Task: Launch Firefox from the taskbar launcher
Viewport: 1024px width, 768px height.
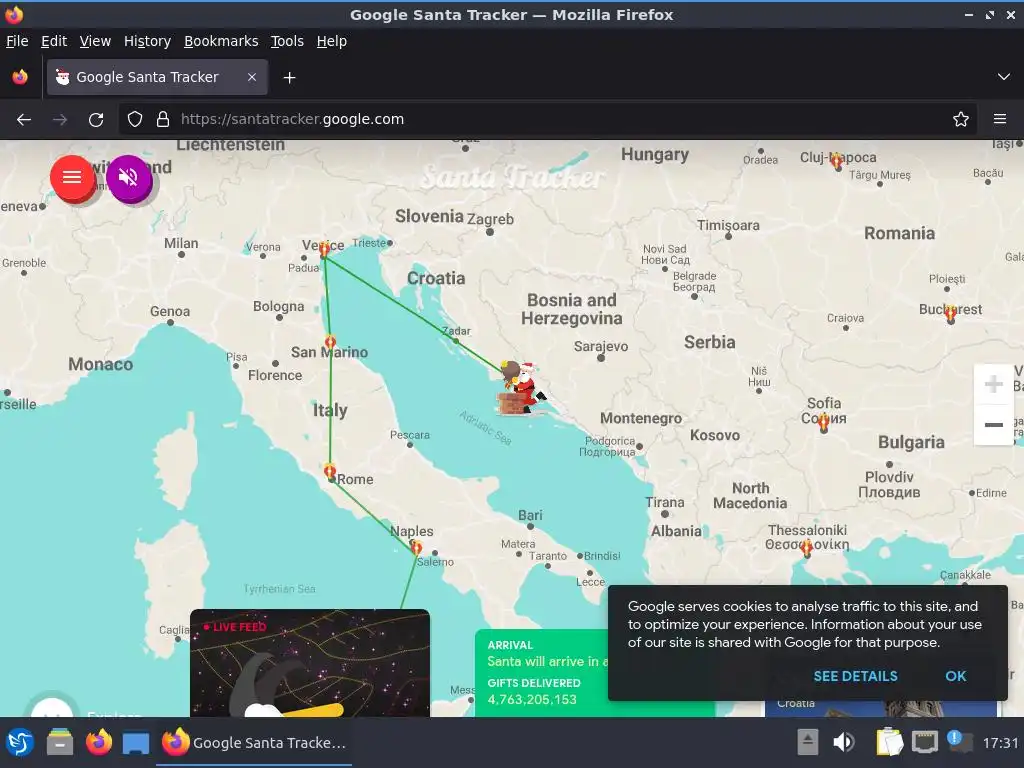Action: click(x=99, y=743)
